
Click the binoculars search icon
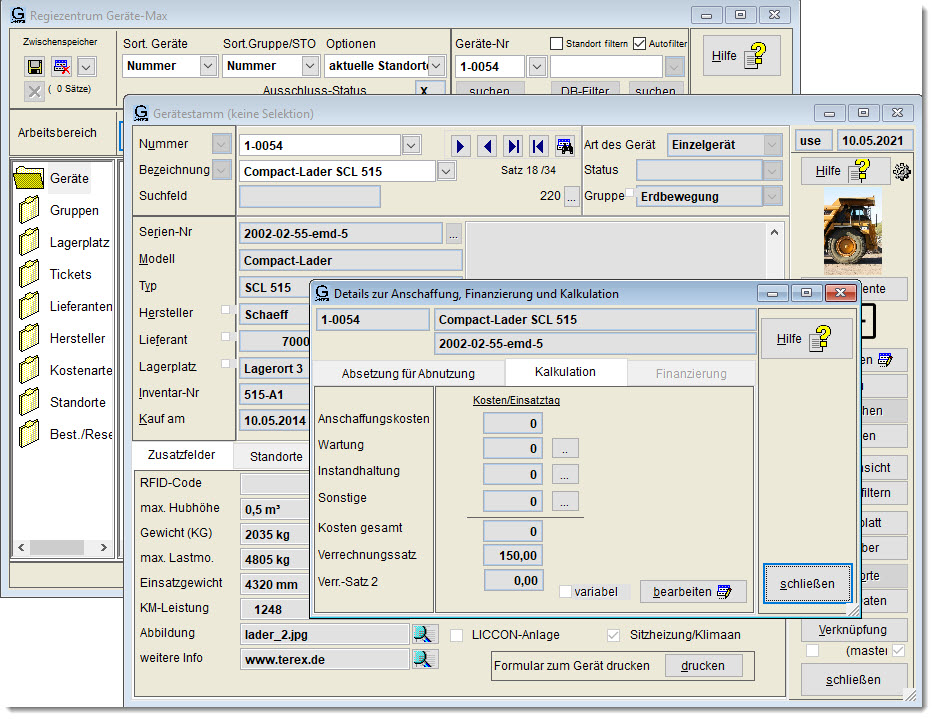click(x=565, y=146)
